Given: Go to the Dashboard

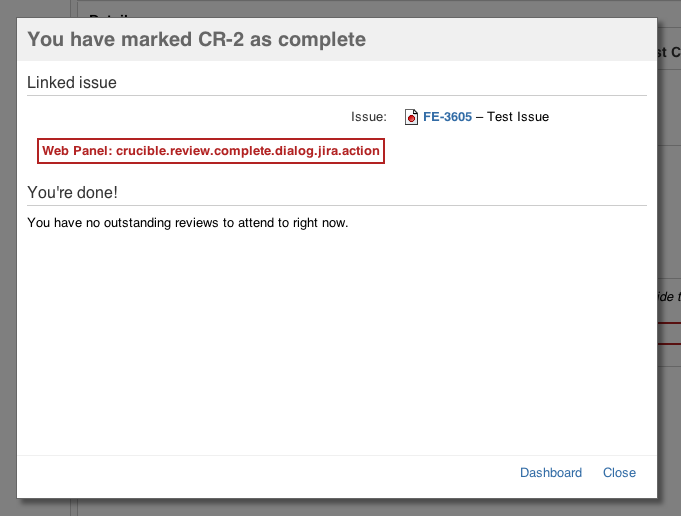Looking at the screenshot, I should (550, 473).
